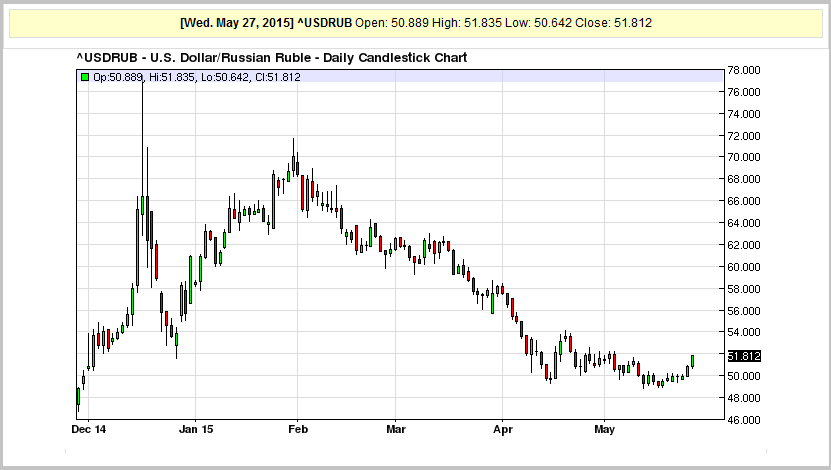Click the 'May' x-axis label
Viewport: 831px width, 470px height.
tap(605, 429)
